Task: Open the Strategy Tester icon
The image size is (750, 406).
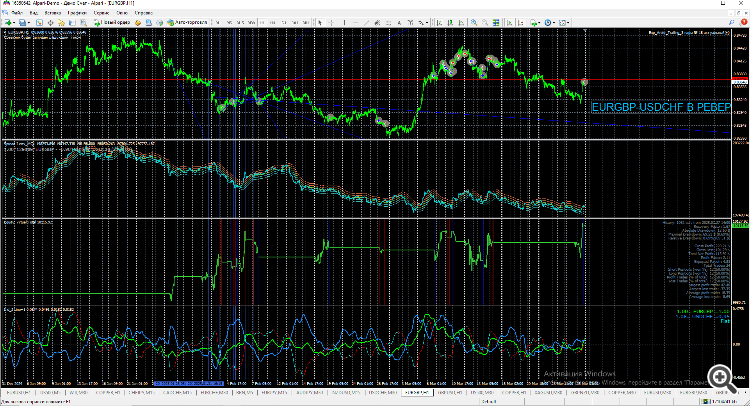Action: coord(83,22)
